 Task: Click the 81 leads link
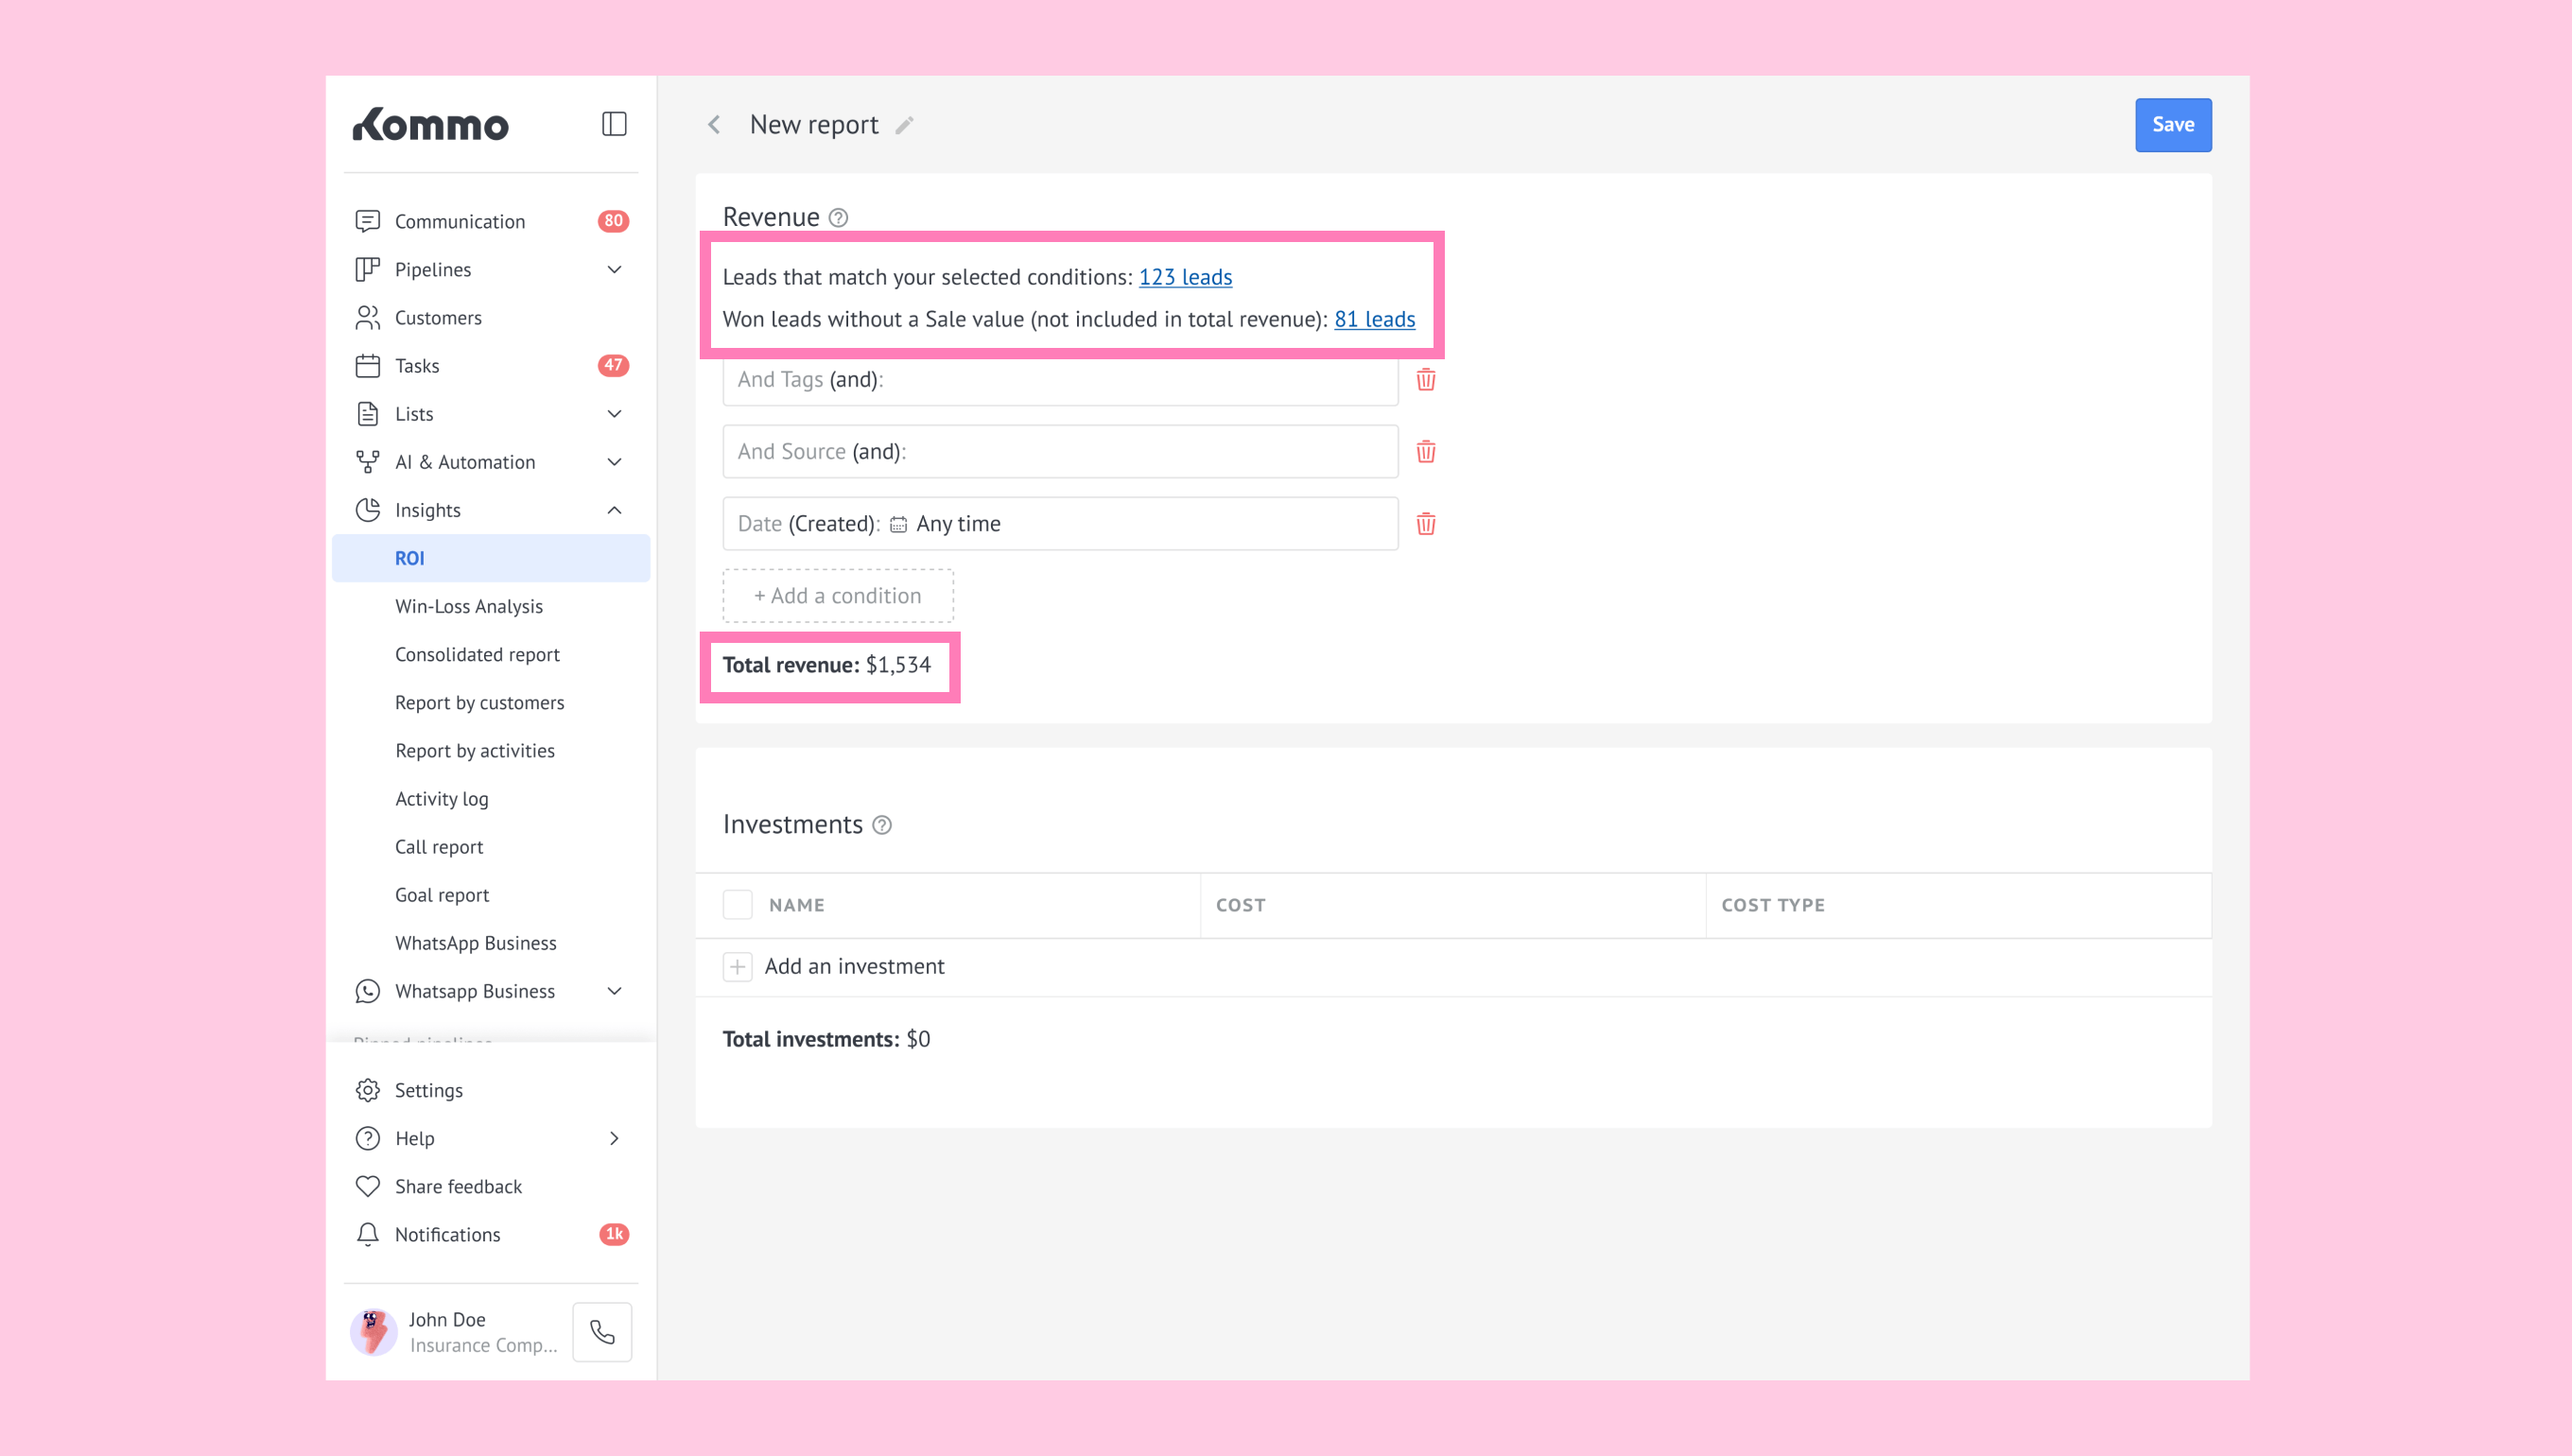[1374, 319]
